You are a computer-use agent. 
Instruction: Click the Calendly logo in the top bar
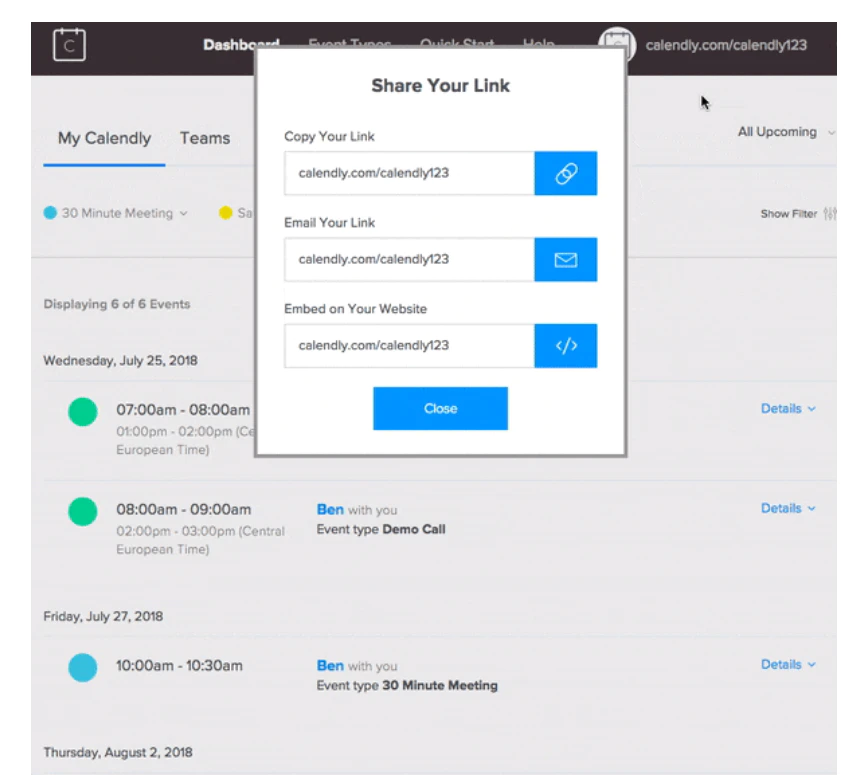click(68, 42)
